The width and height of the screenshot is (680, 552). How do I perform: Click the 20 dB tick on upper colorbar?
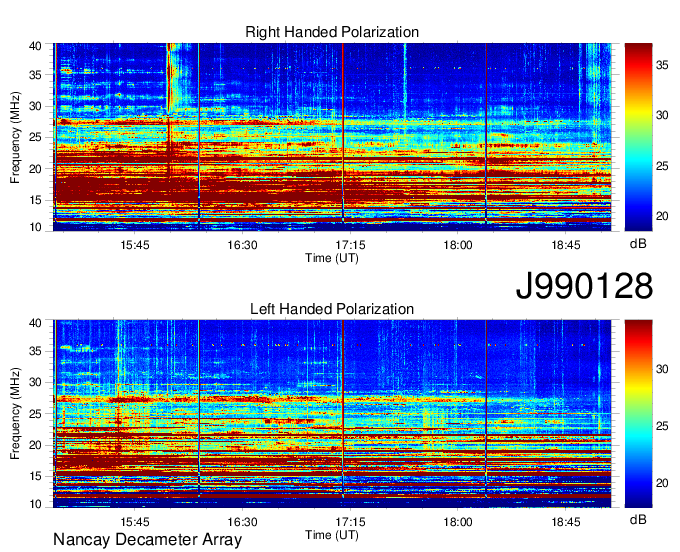click(662, 216)
